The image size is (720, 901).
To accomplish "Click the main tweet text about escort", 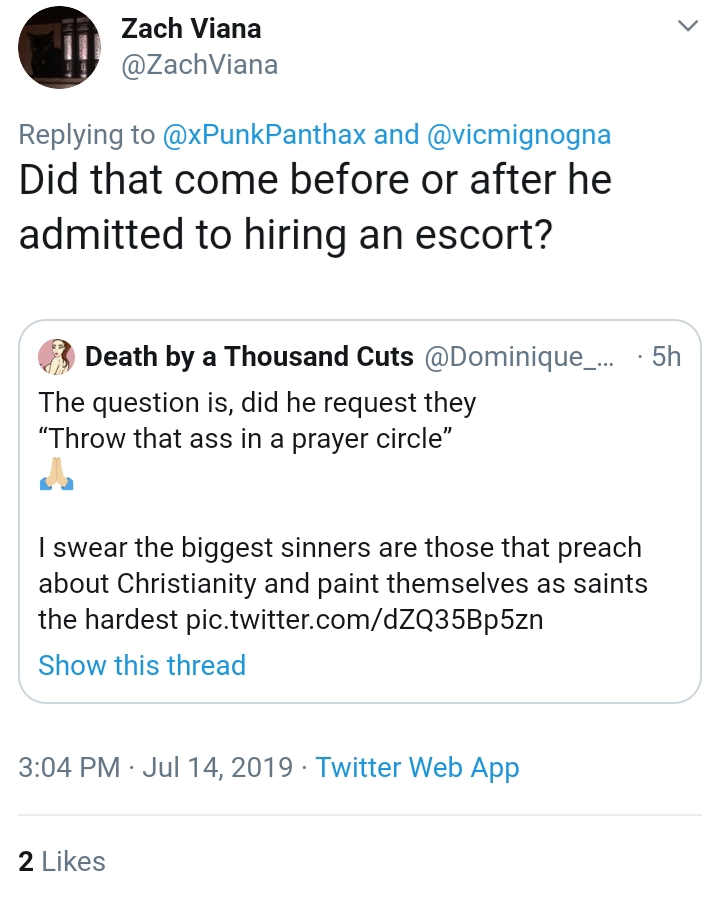I will (x=315, y=206).
